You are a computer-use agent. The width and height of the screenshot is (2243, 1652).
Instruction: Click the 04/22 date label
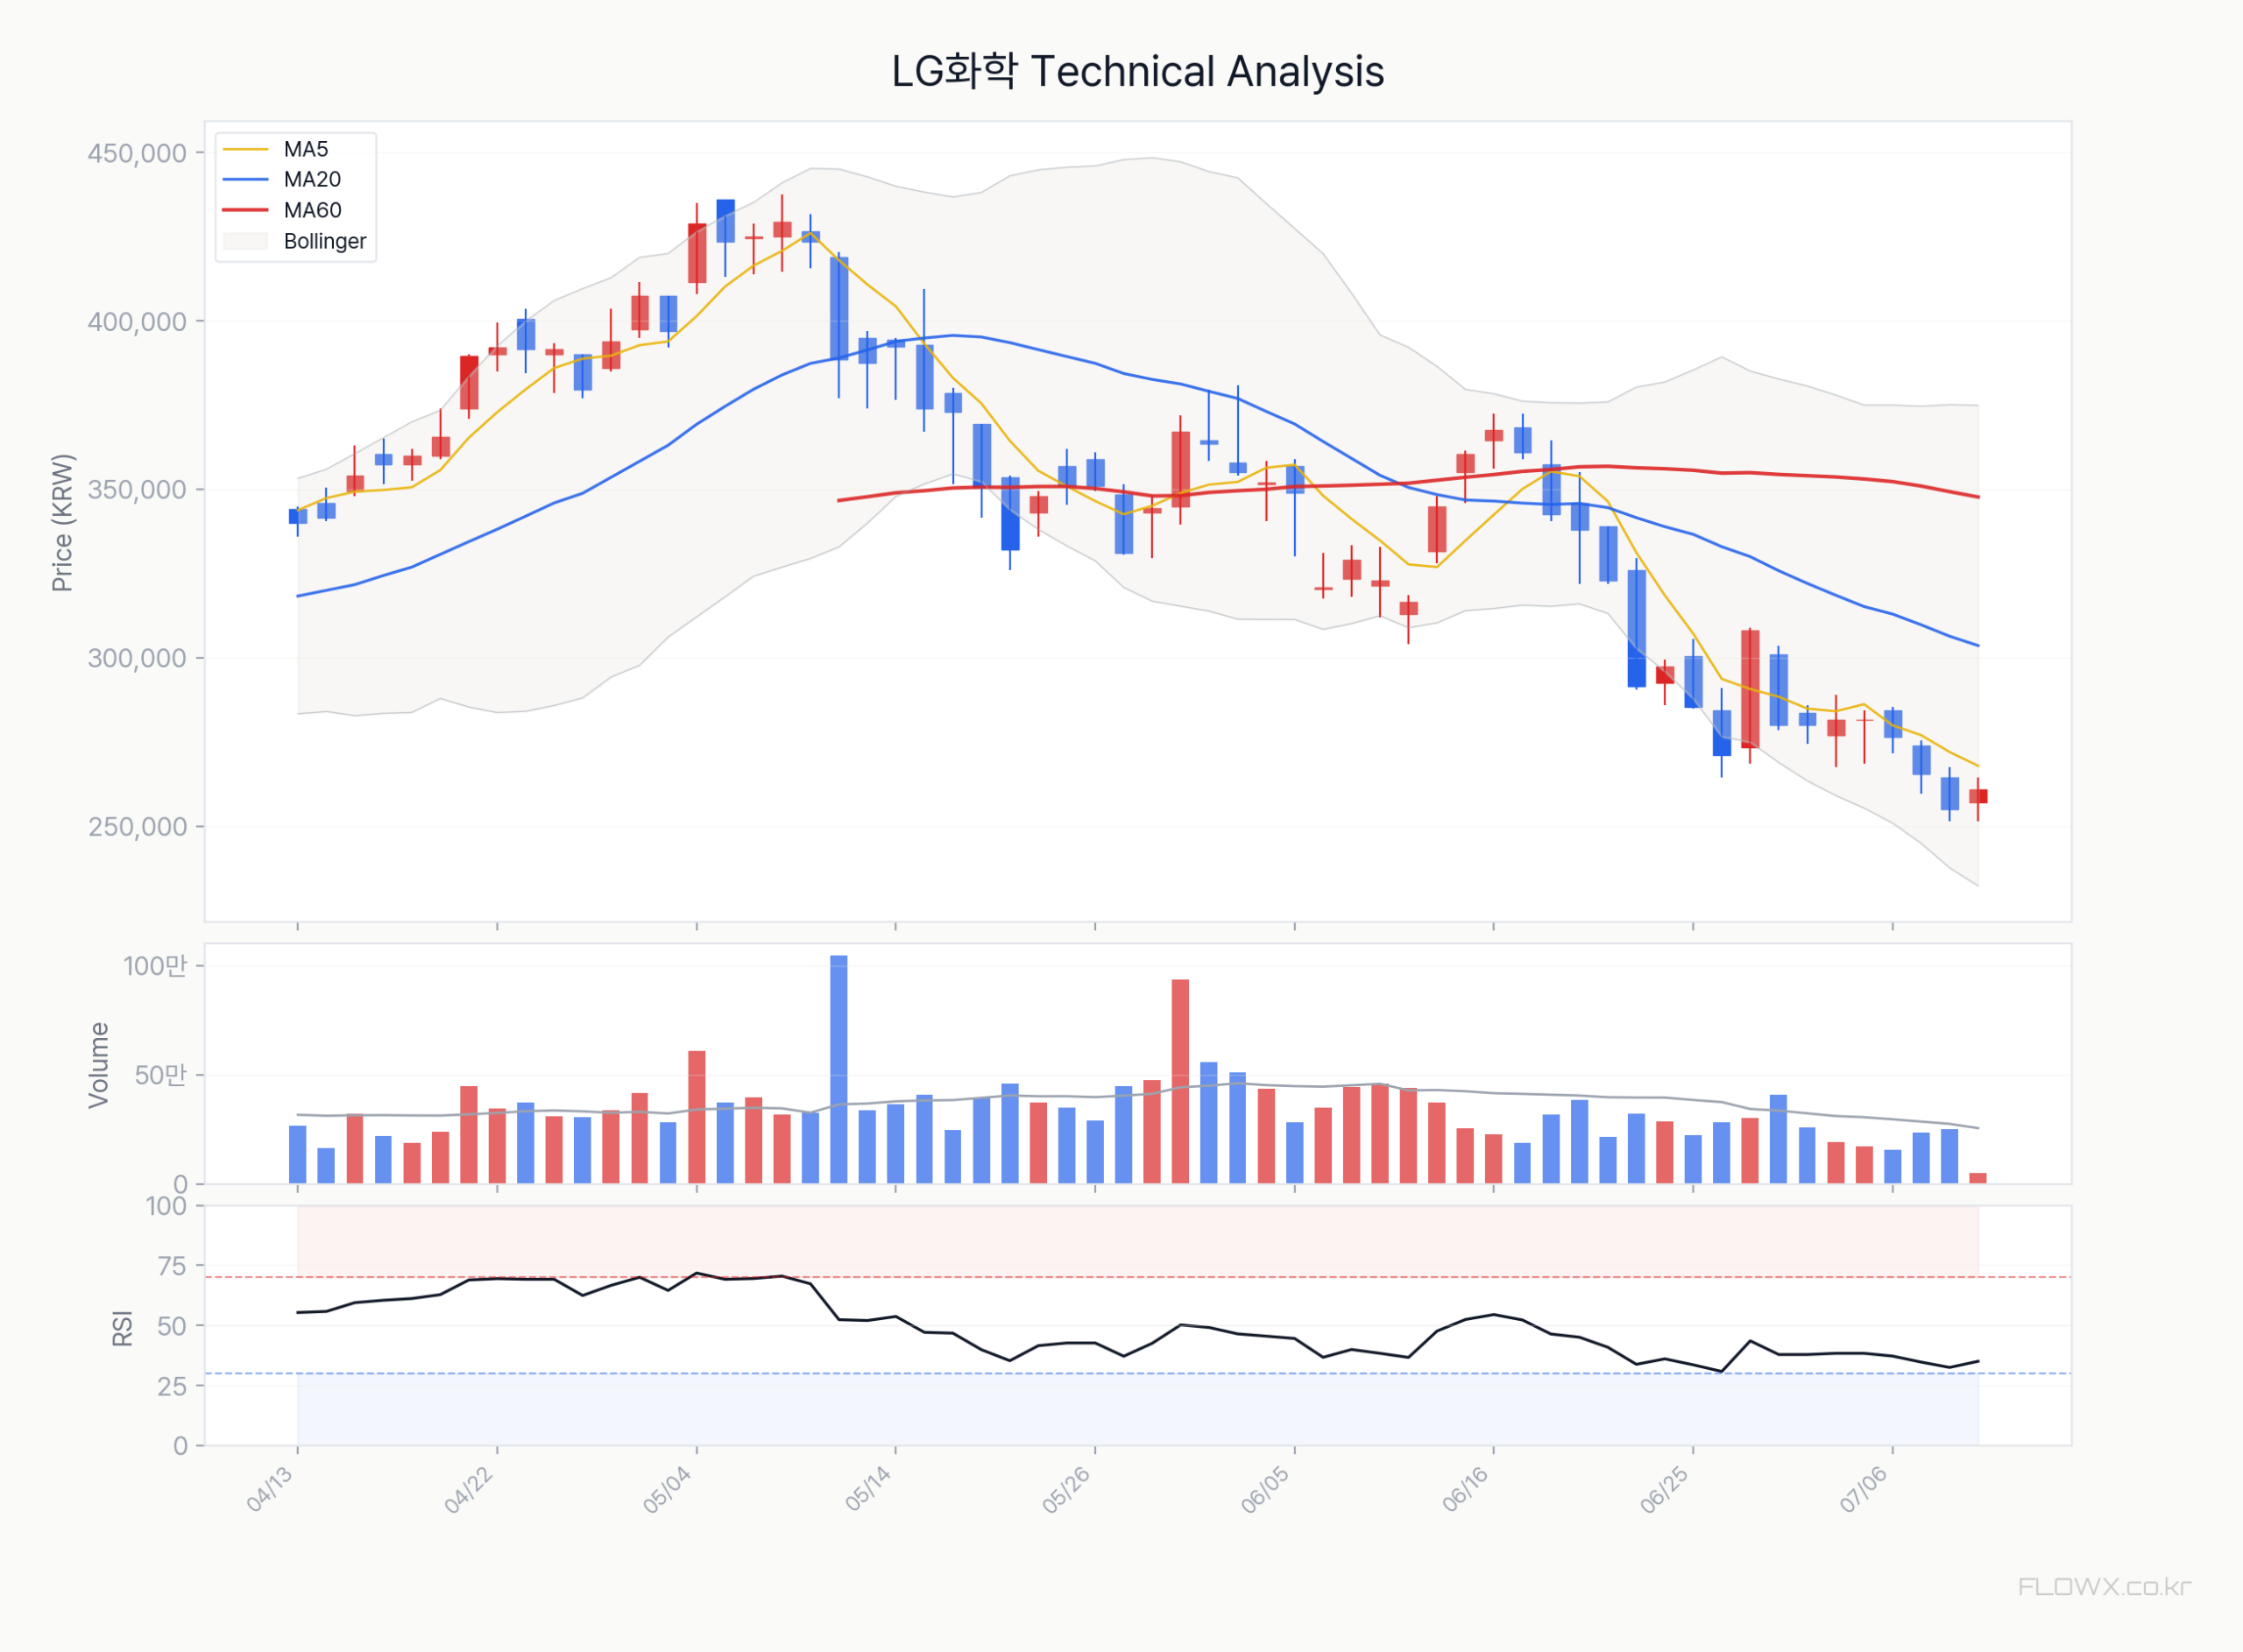point(469,1489)
